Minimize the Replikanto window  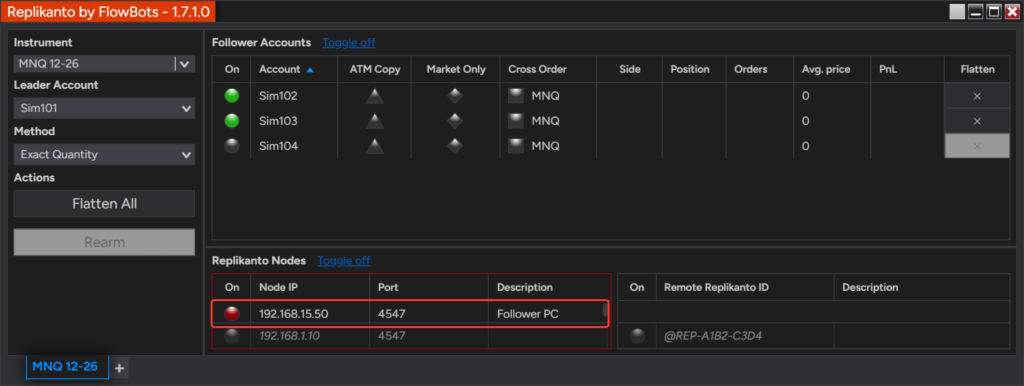coord(976,12)
